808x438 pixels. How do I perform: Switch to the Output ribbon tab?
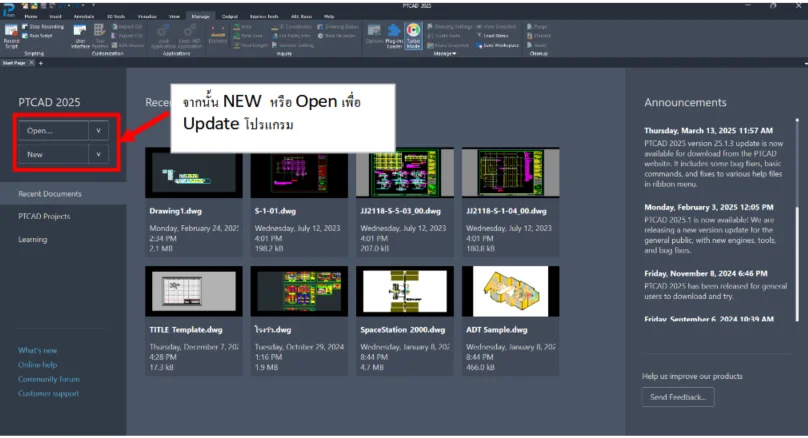point(229,16)
